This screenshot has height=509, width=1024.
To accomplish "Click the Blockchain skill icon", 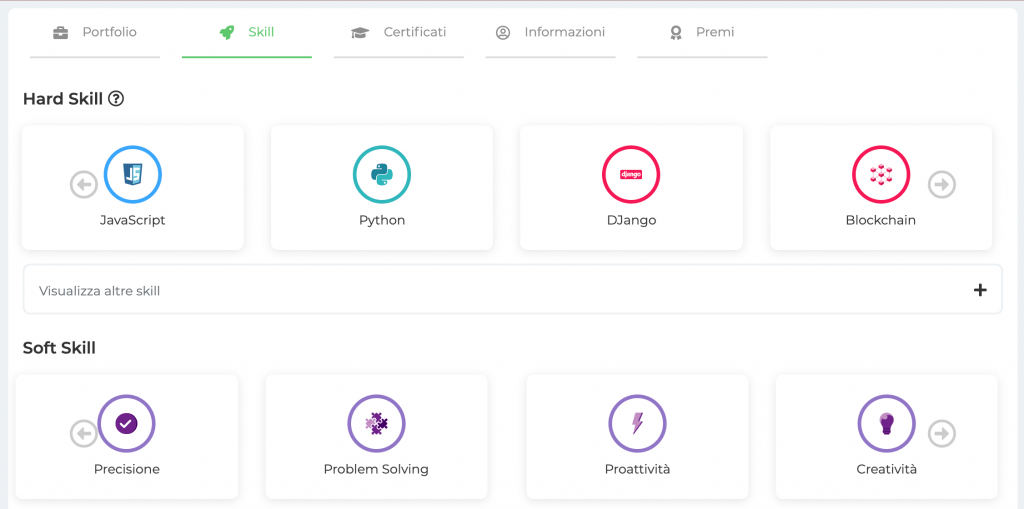I will click(x=881, y=174).
